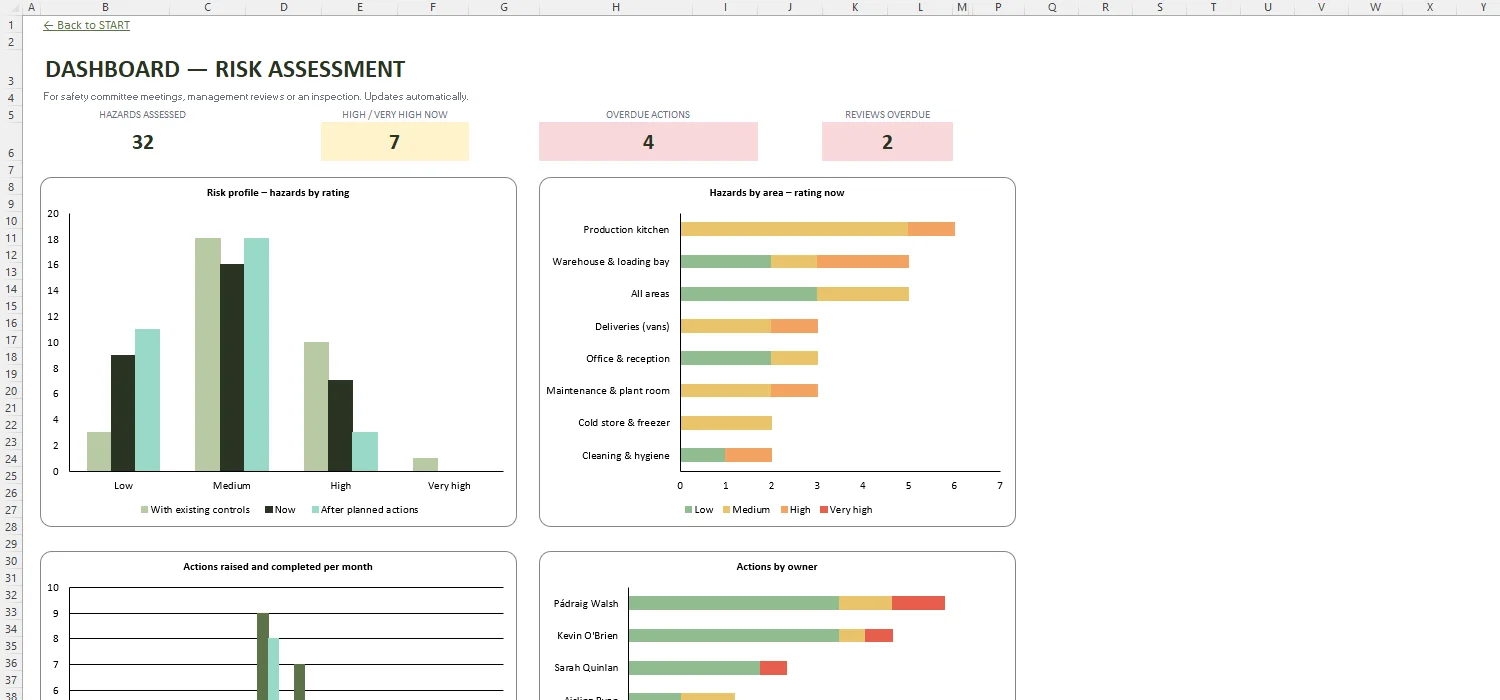Select the Dashboard — Risk Assessment title cell

pos(225,69)
